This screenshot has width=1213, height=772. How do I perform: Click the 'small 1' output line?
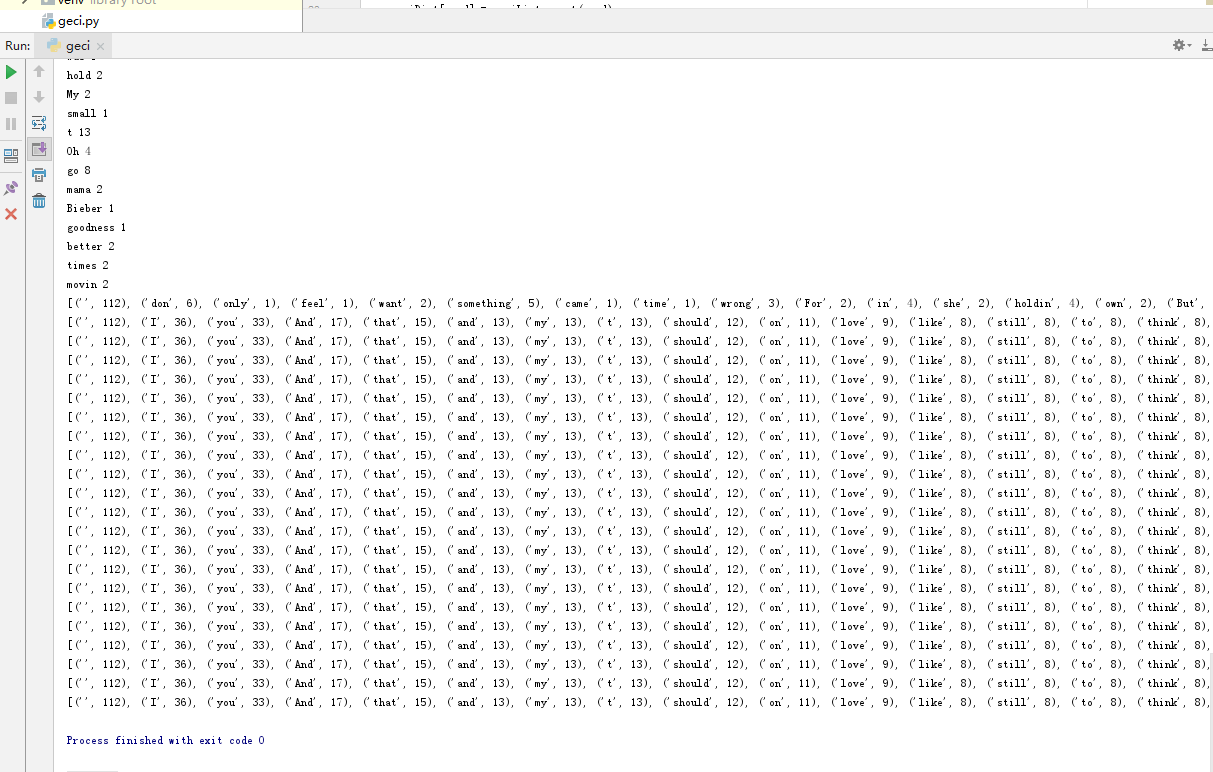pos(88,113)
